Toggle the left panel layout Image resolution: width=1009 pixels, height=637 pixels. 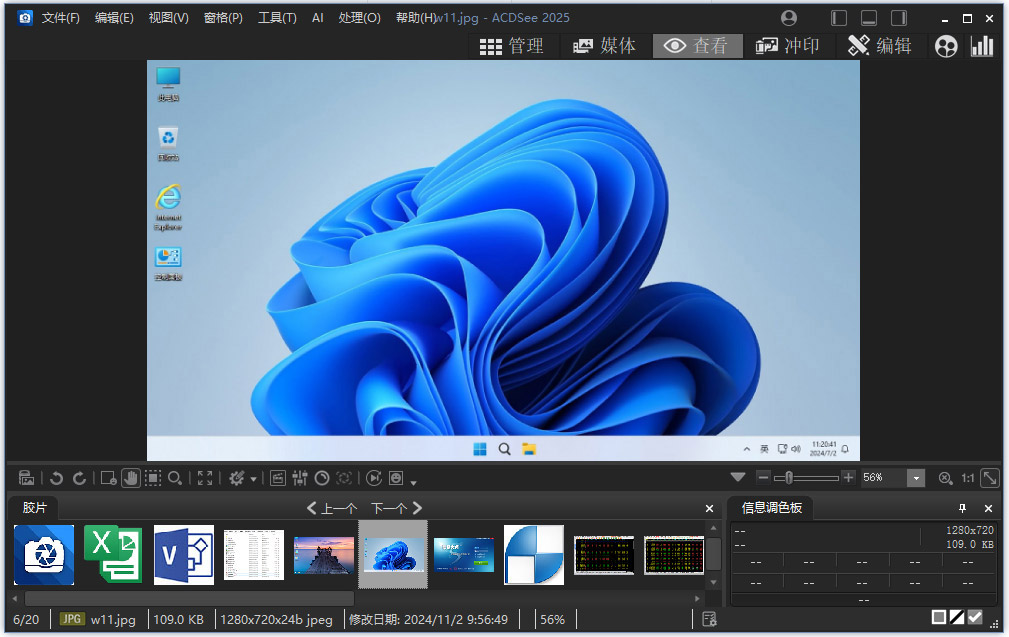[x=839, y=18]
